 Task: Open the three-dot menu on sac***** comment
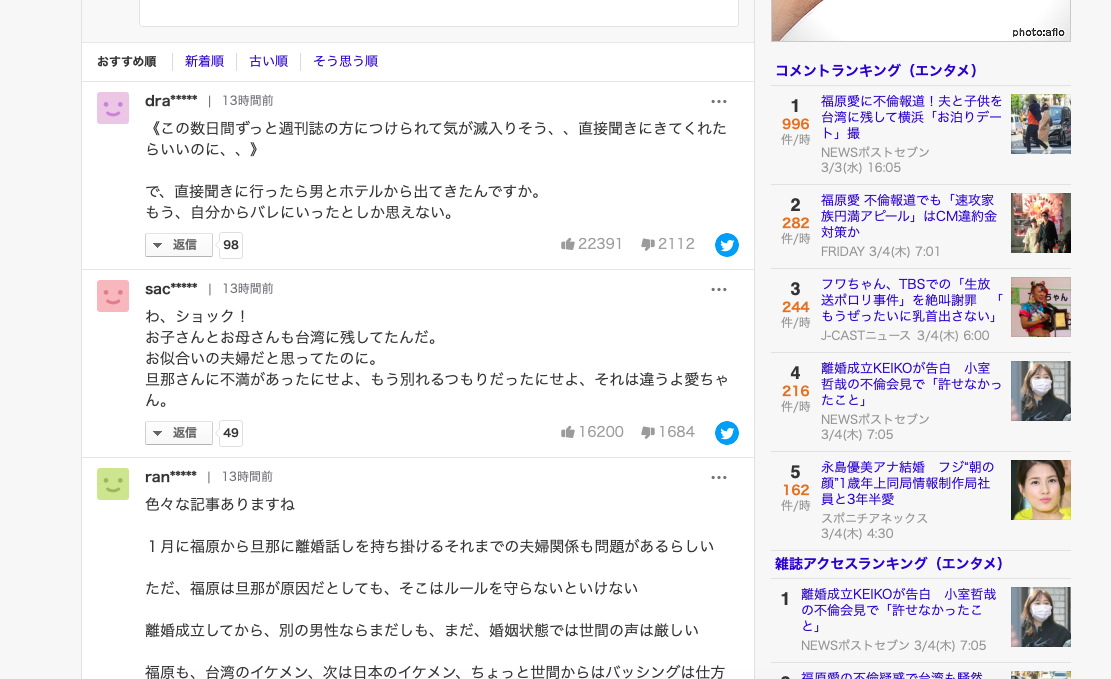(x=718, y=289)
